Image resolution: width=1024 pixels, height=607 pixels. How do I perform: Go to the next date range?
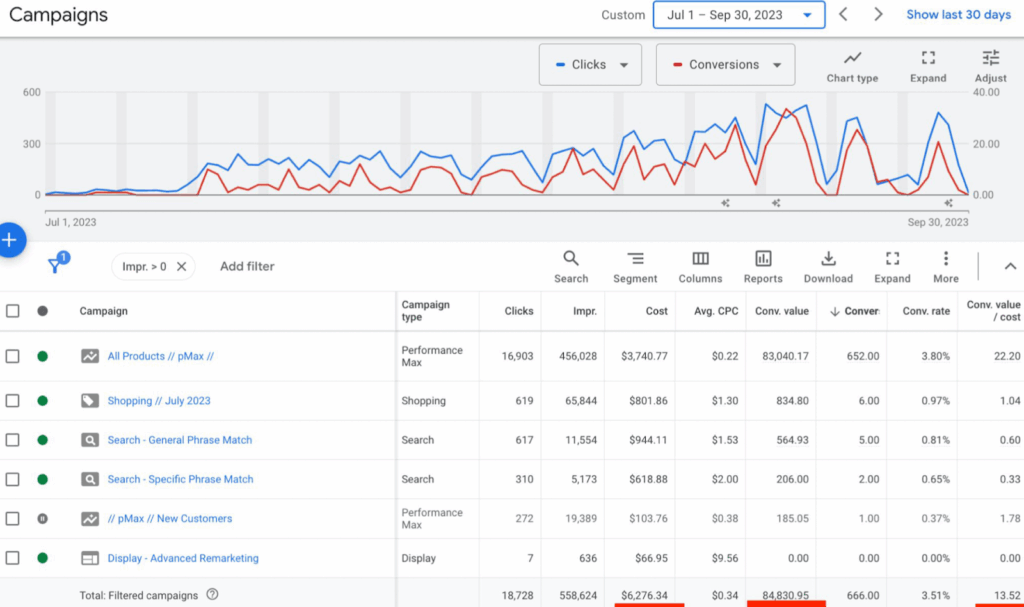878,14
